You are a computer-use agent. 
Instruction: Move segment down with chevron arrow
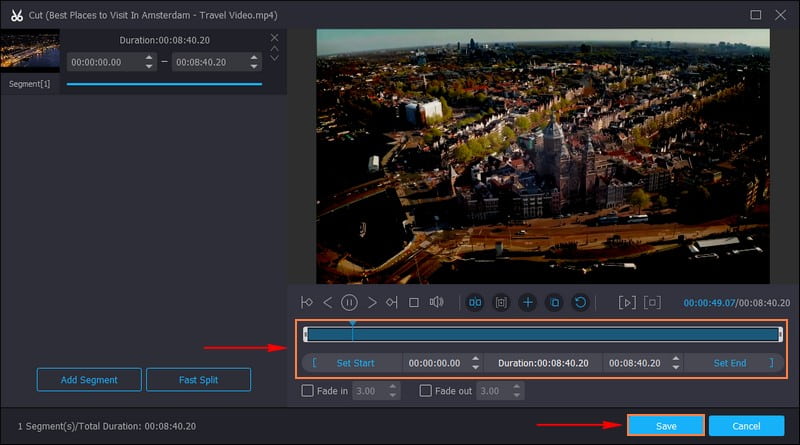click(x=275, y=58)
